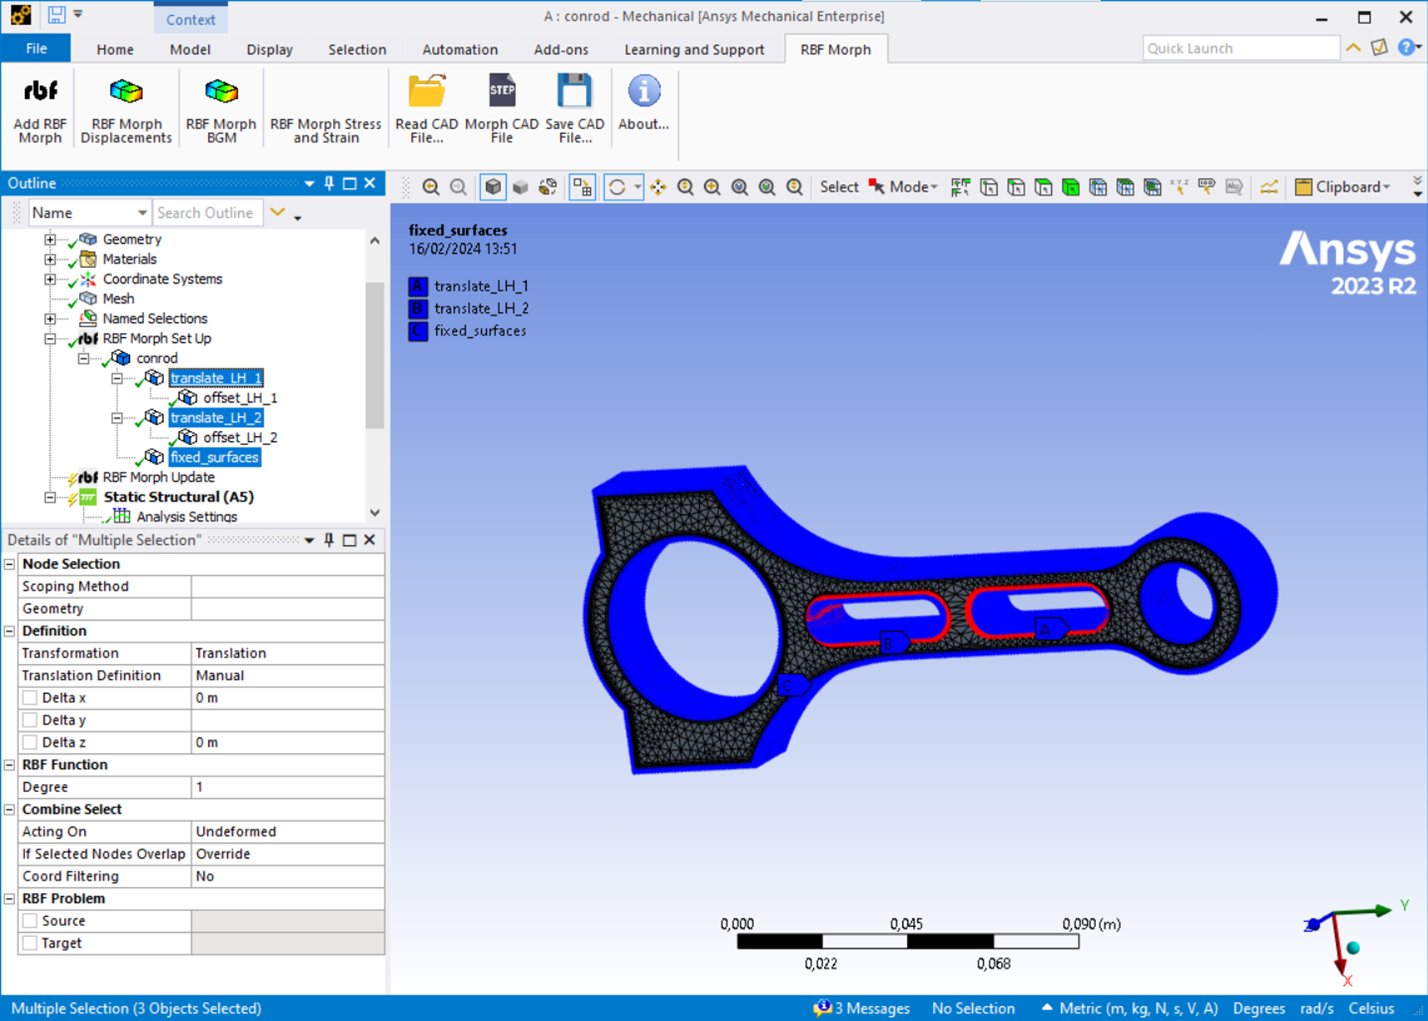Click the triad ISO view cyan ball
Image resolution: width=1428 pixels, height=1021 pixels.
pos(1353,948)
